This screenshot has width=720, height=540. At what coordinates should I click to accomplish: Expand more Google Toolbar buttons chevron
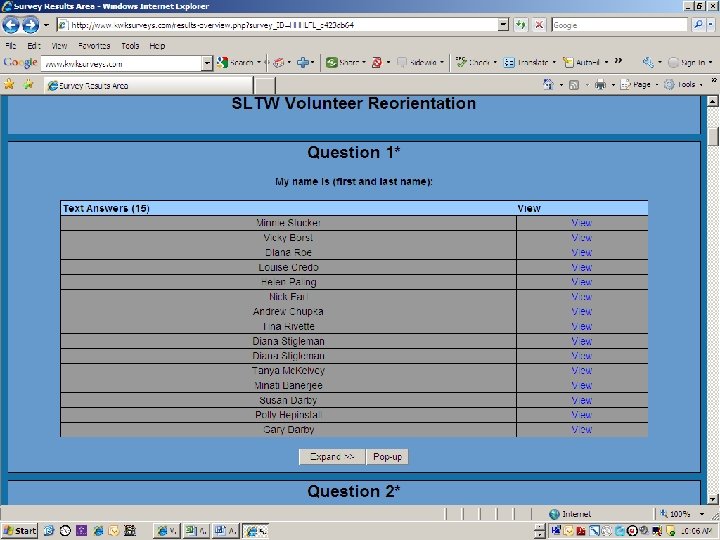pos(619,61)
